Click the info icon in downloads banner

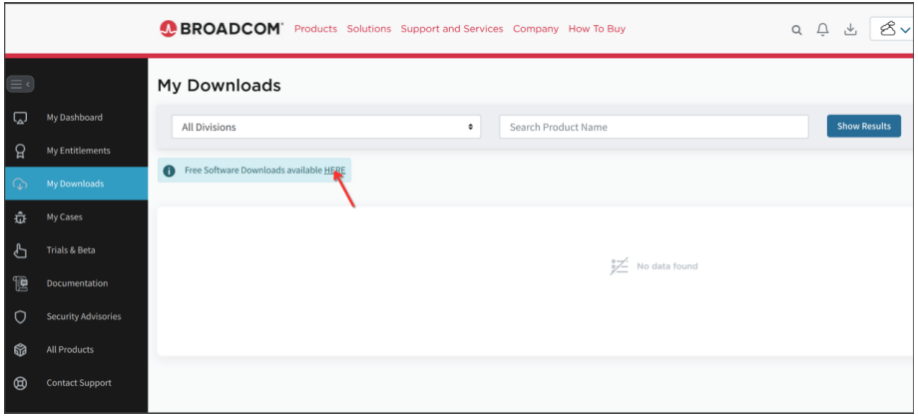coord(169,171)
